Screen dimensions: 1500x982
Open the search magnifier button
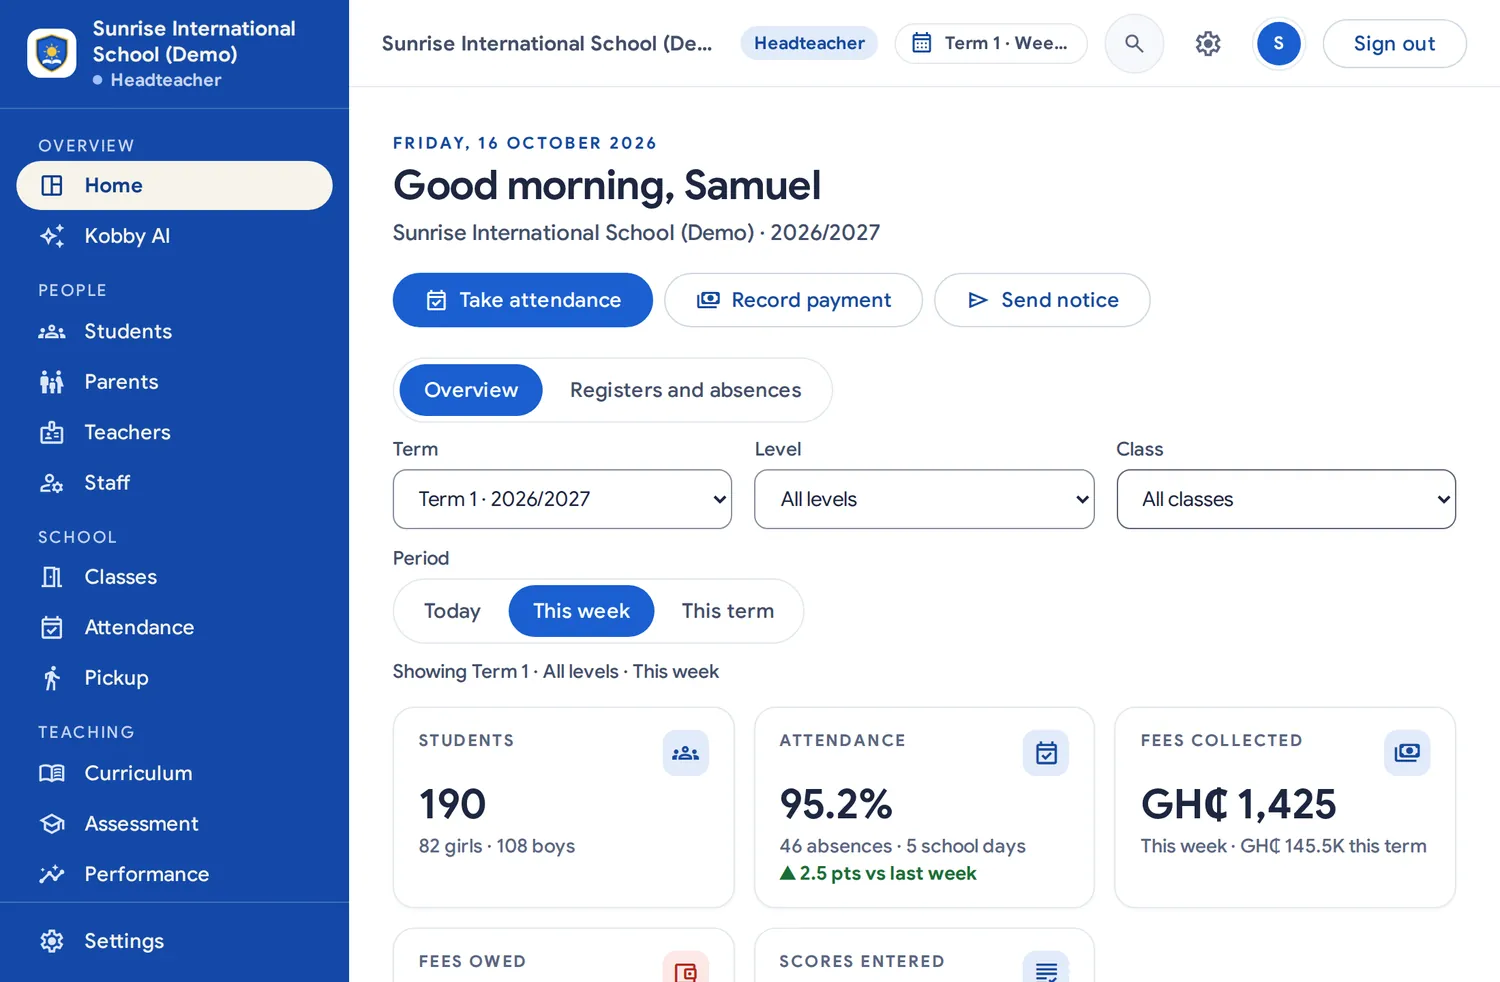pyautogui.click(x=1134, y=44)
